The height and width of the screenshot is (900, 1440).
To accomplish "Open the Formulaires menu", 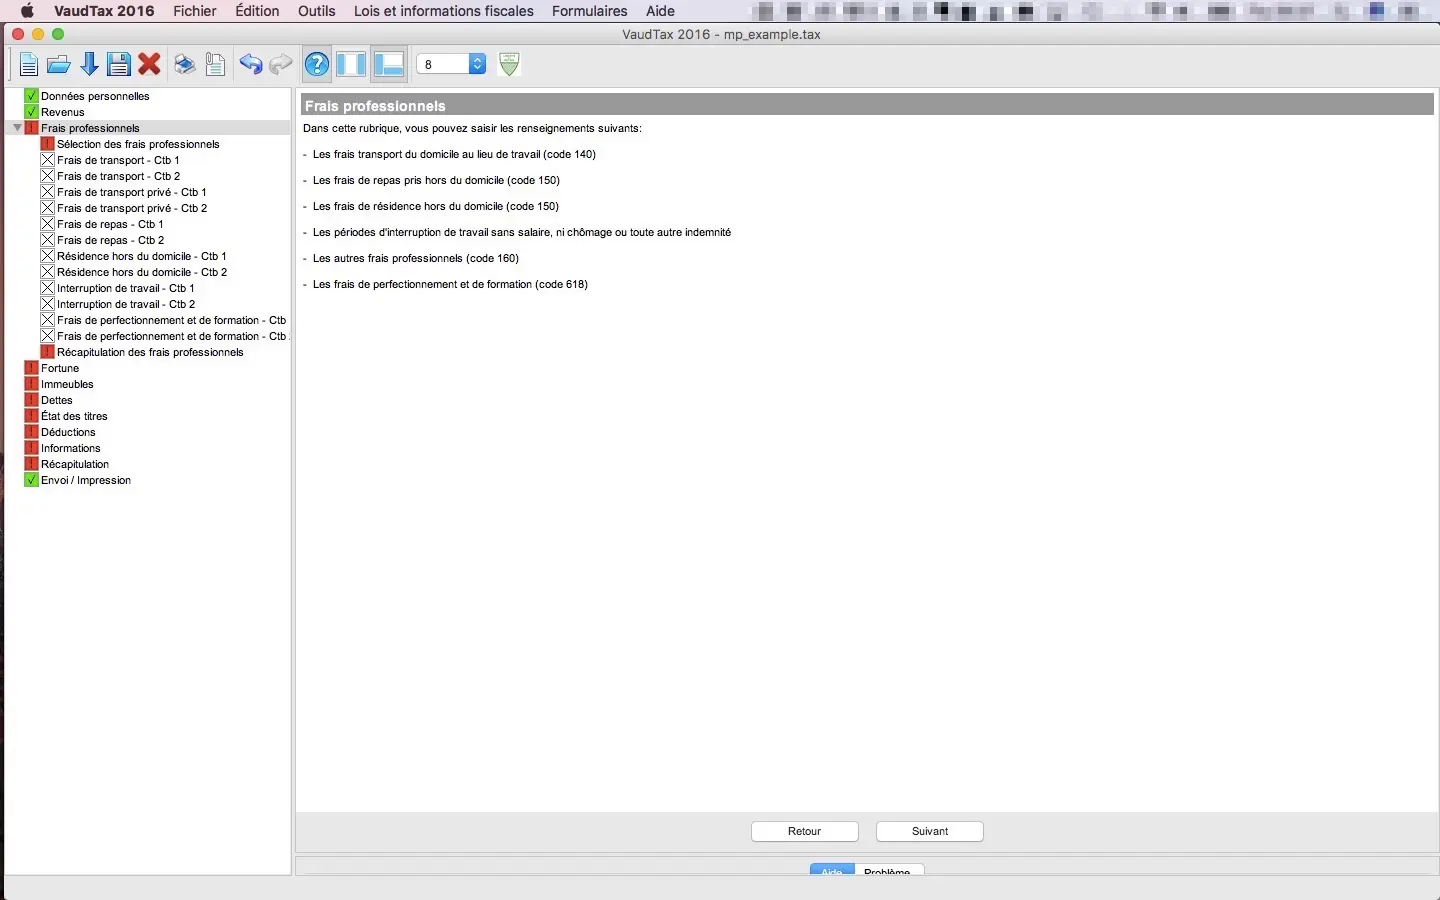I will point(590,11).
